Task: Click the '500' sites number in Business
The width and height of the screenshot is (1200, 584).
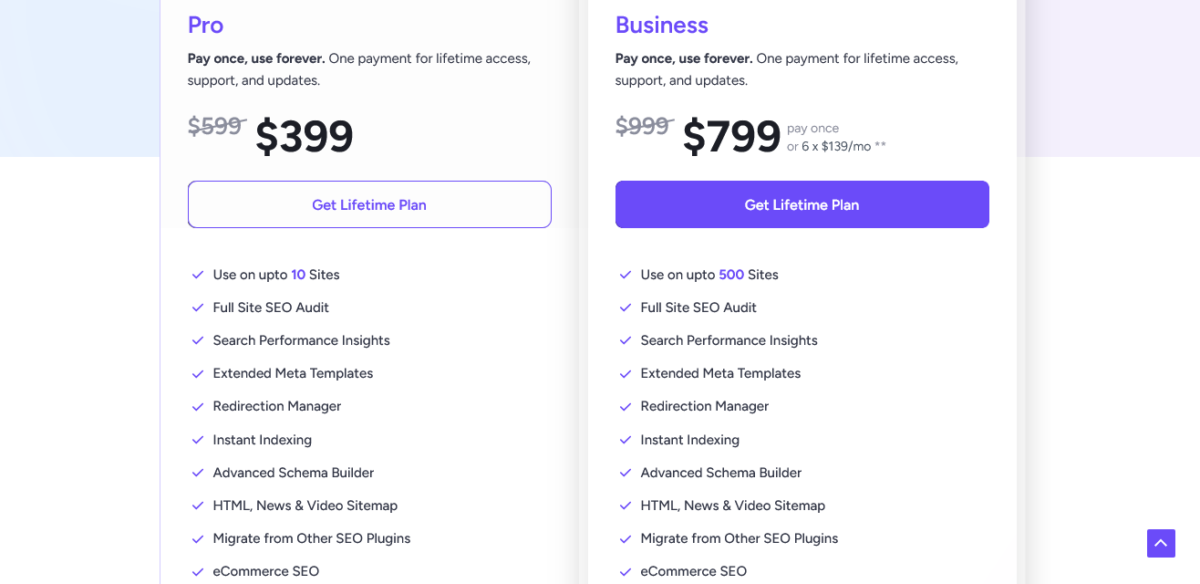Action: click(x=731, y=275)
